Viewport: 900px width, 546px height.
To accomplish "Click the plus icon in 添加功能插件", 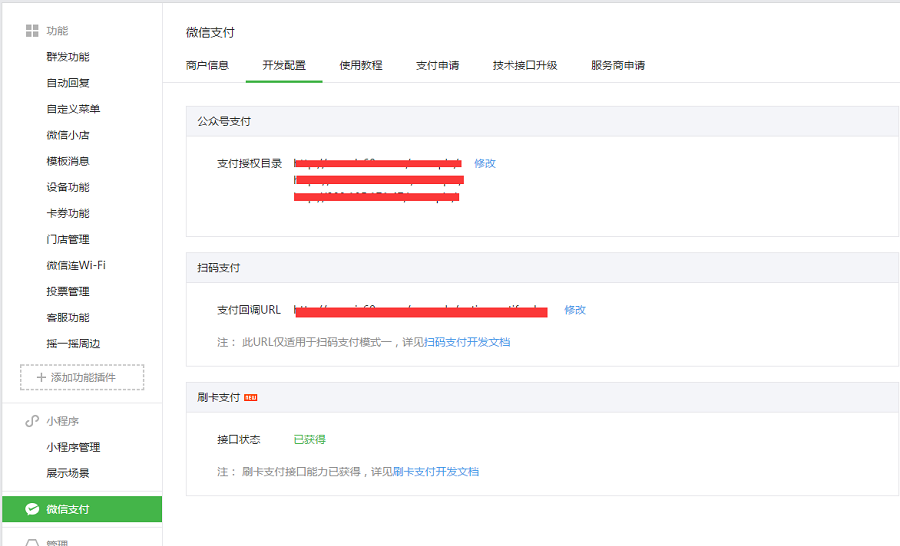I will (41, 377).
